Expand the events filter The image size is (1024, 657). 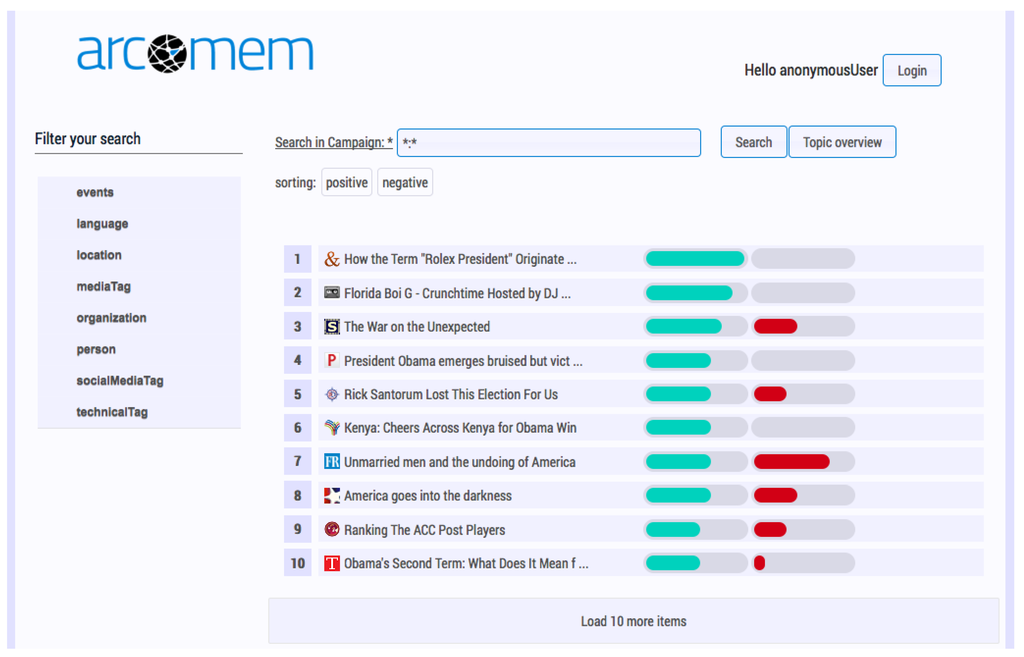point(95,193)
